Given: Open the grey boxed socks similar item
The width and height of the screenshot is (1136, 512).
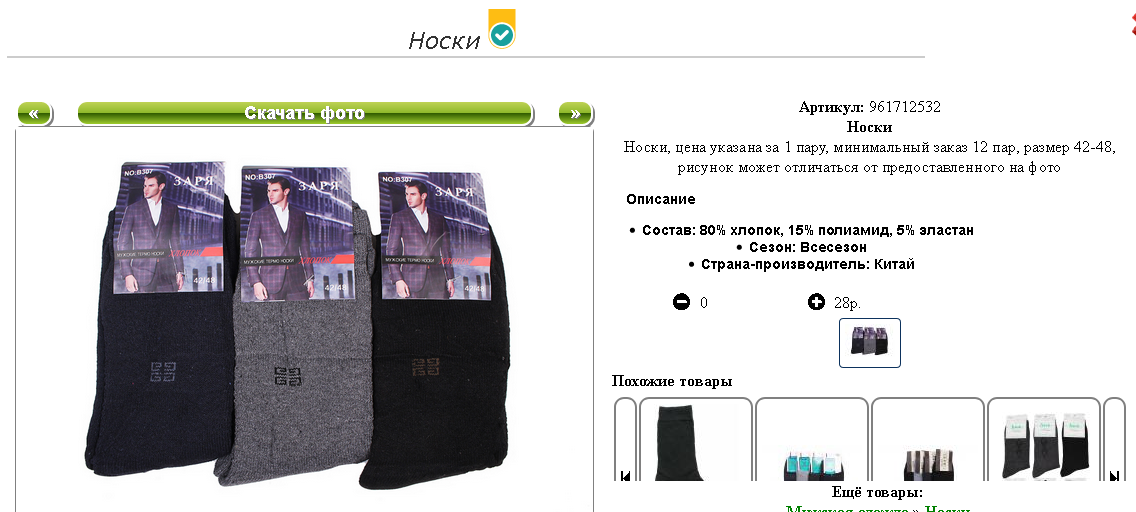Looking at the screenshot, I should click(x=927, y=440).
